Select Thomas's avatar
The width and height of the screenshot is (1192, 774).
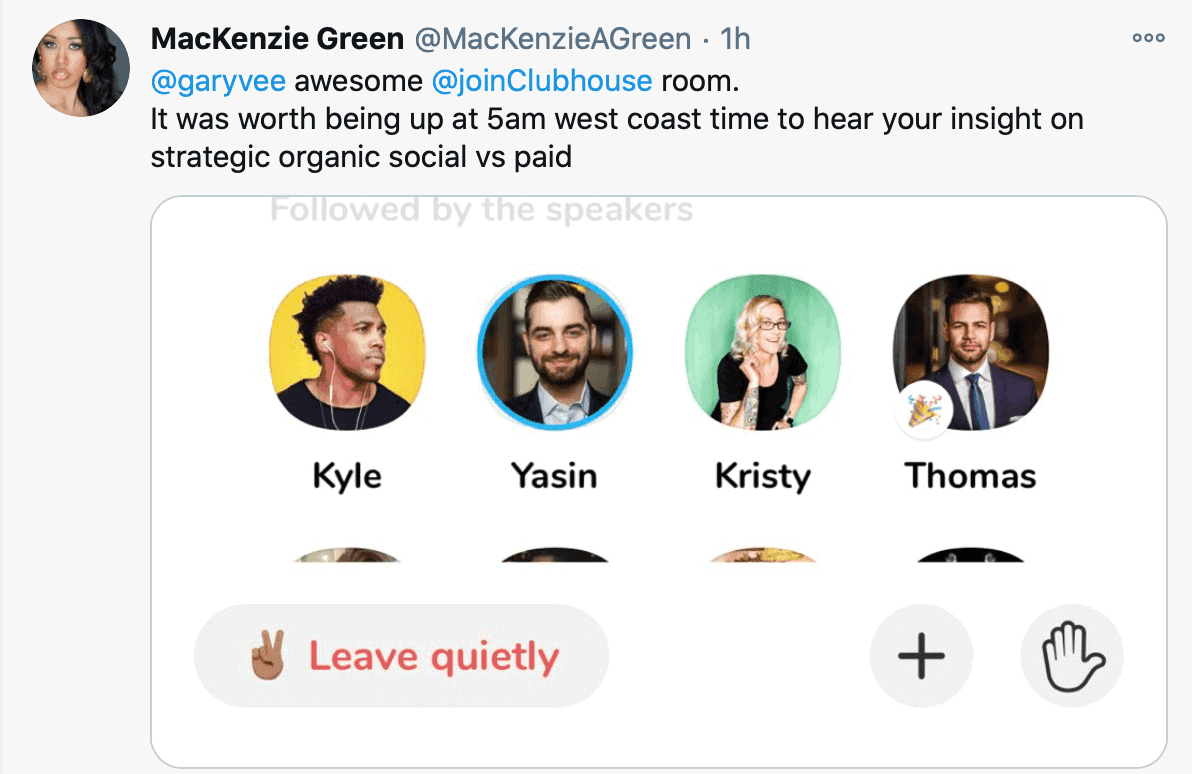pyautogui.click(x=971, y=352)
